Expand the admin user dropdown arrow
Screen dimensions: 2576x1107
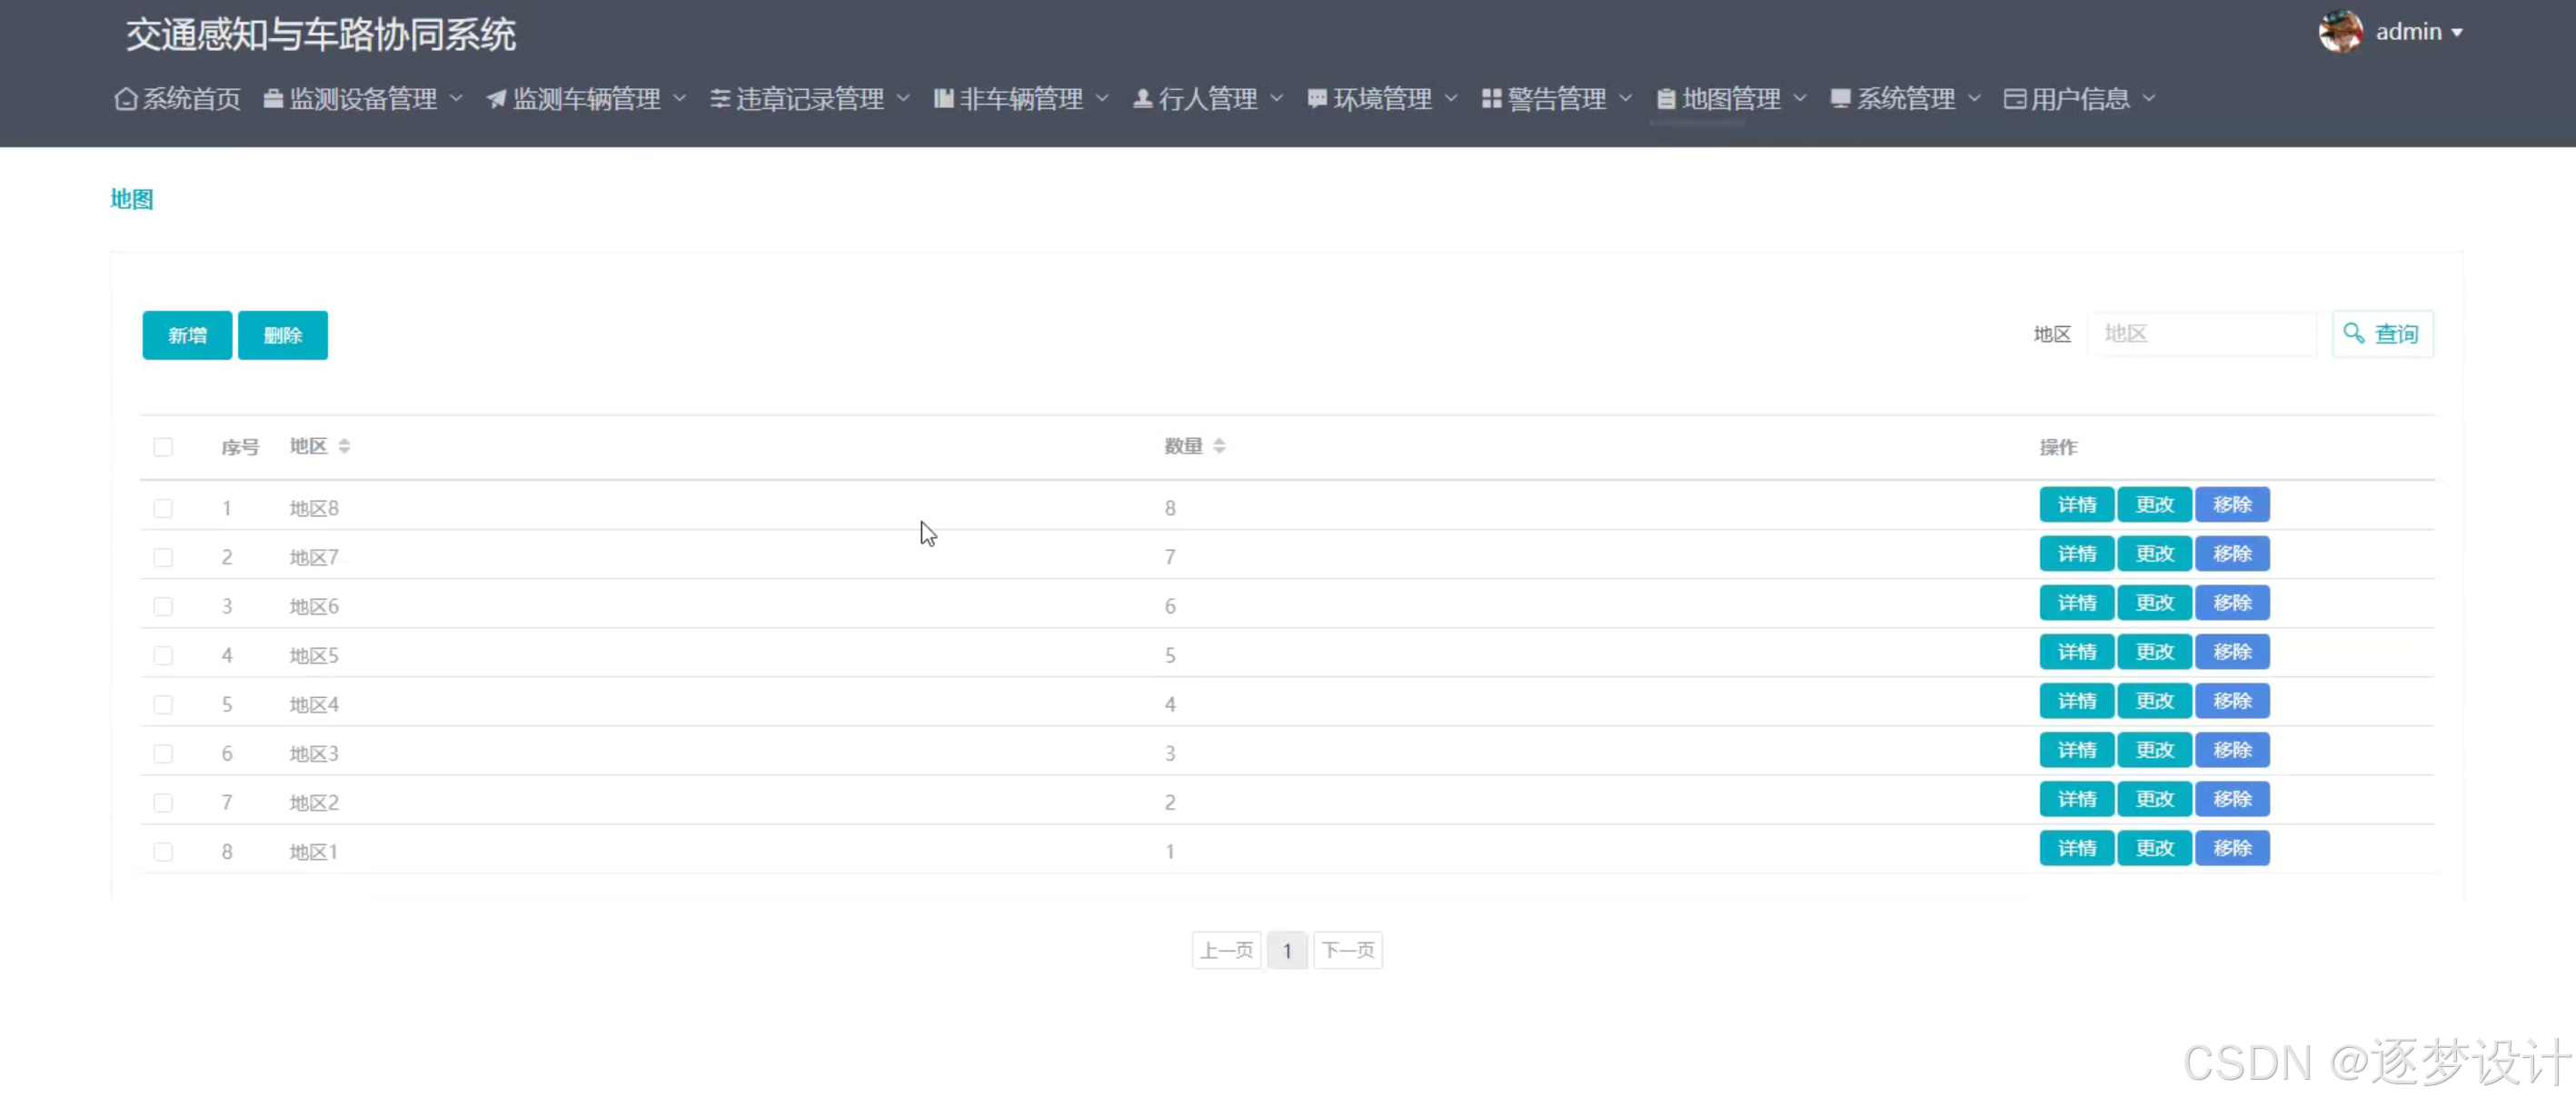coord(2457,33)
